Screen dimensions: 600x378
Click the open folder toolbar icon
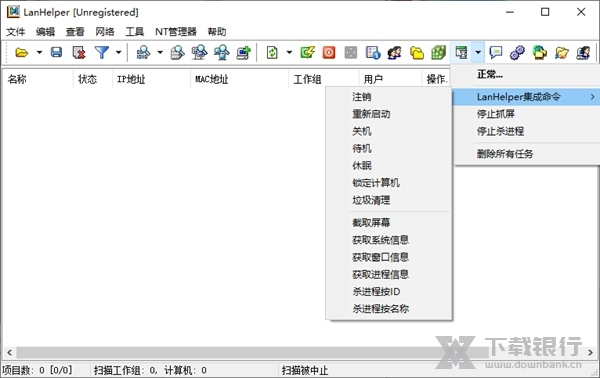(22, 52)
